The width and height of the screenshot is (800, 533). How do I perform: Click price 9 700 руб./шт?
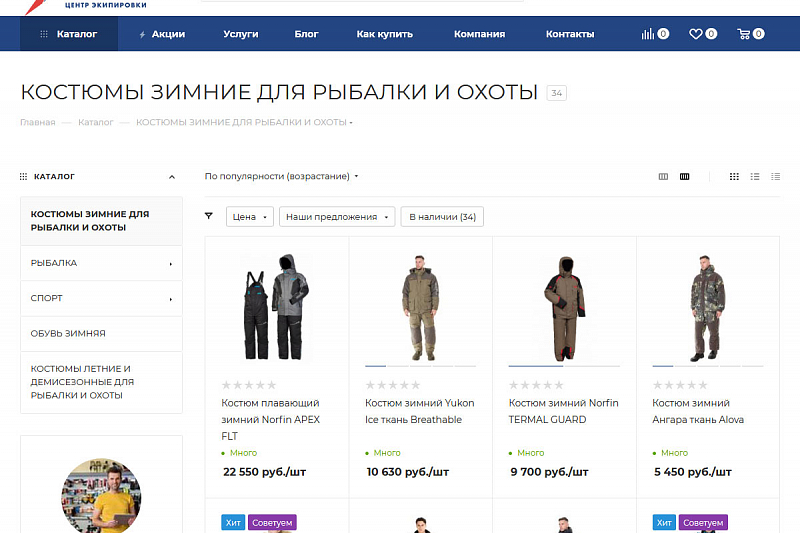tap(549, 472)
